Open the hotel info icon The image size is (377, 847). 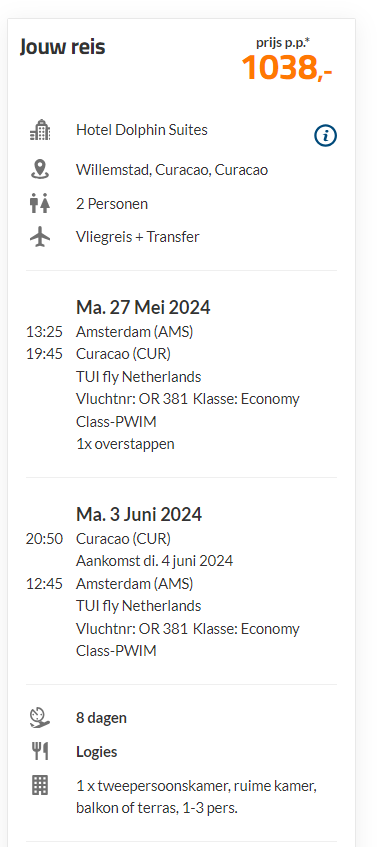325,136
